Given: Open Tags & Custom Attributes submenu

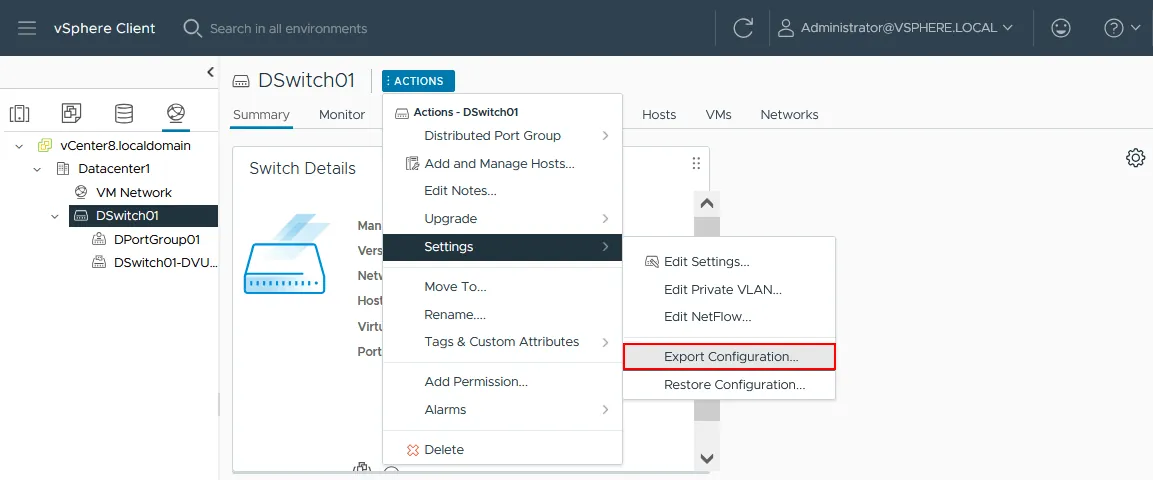Looking at the screenshot, I should 502,342.
